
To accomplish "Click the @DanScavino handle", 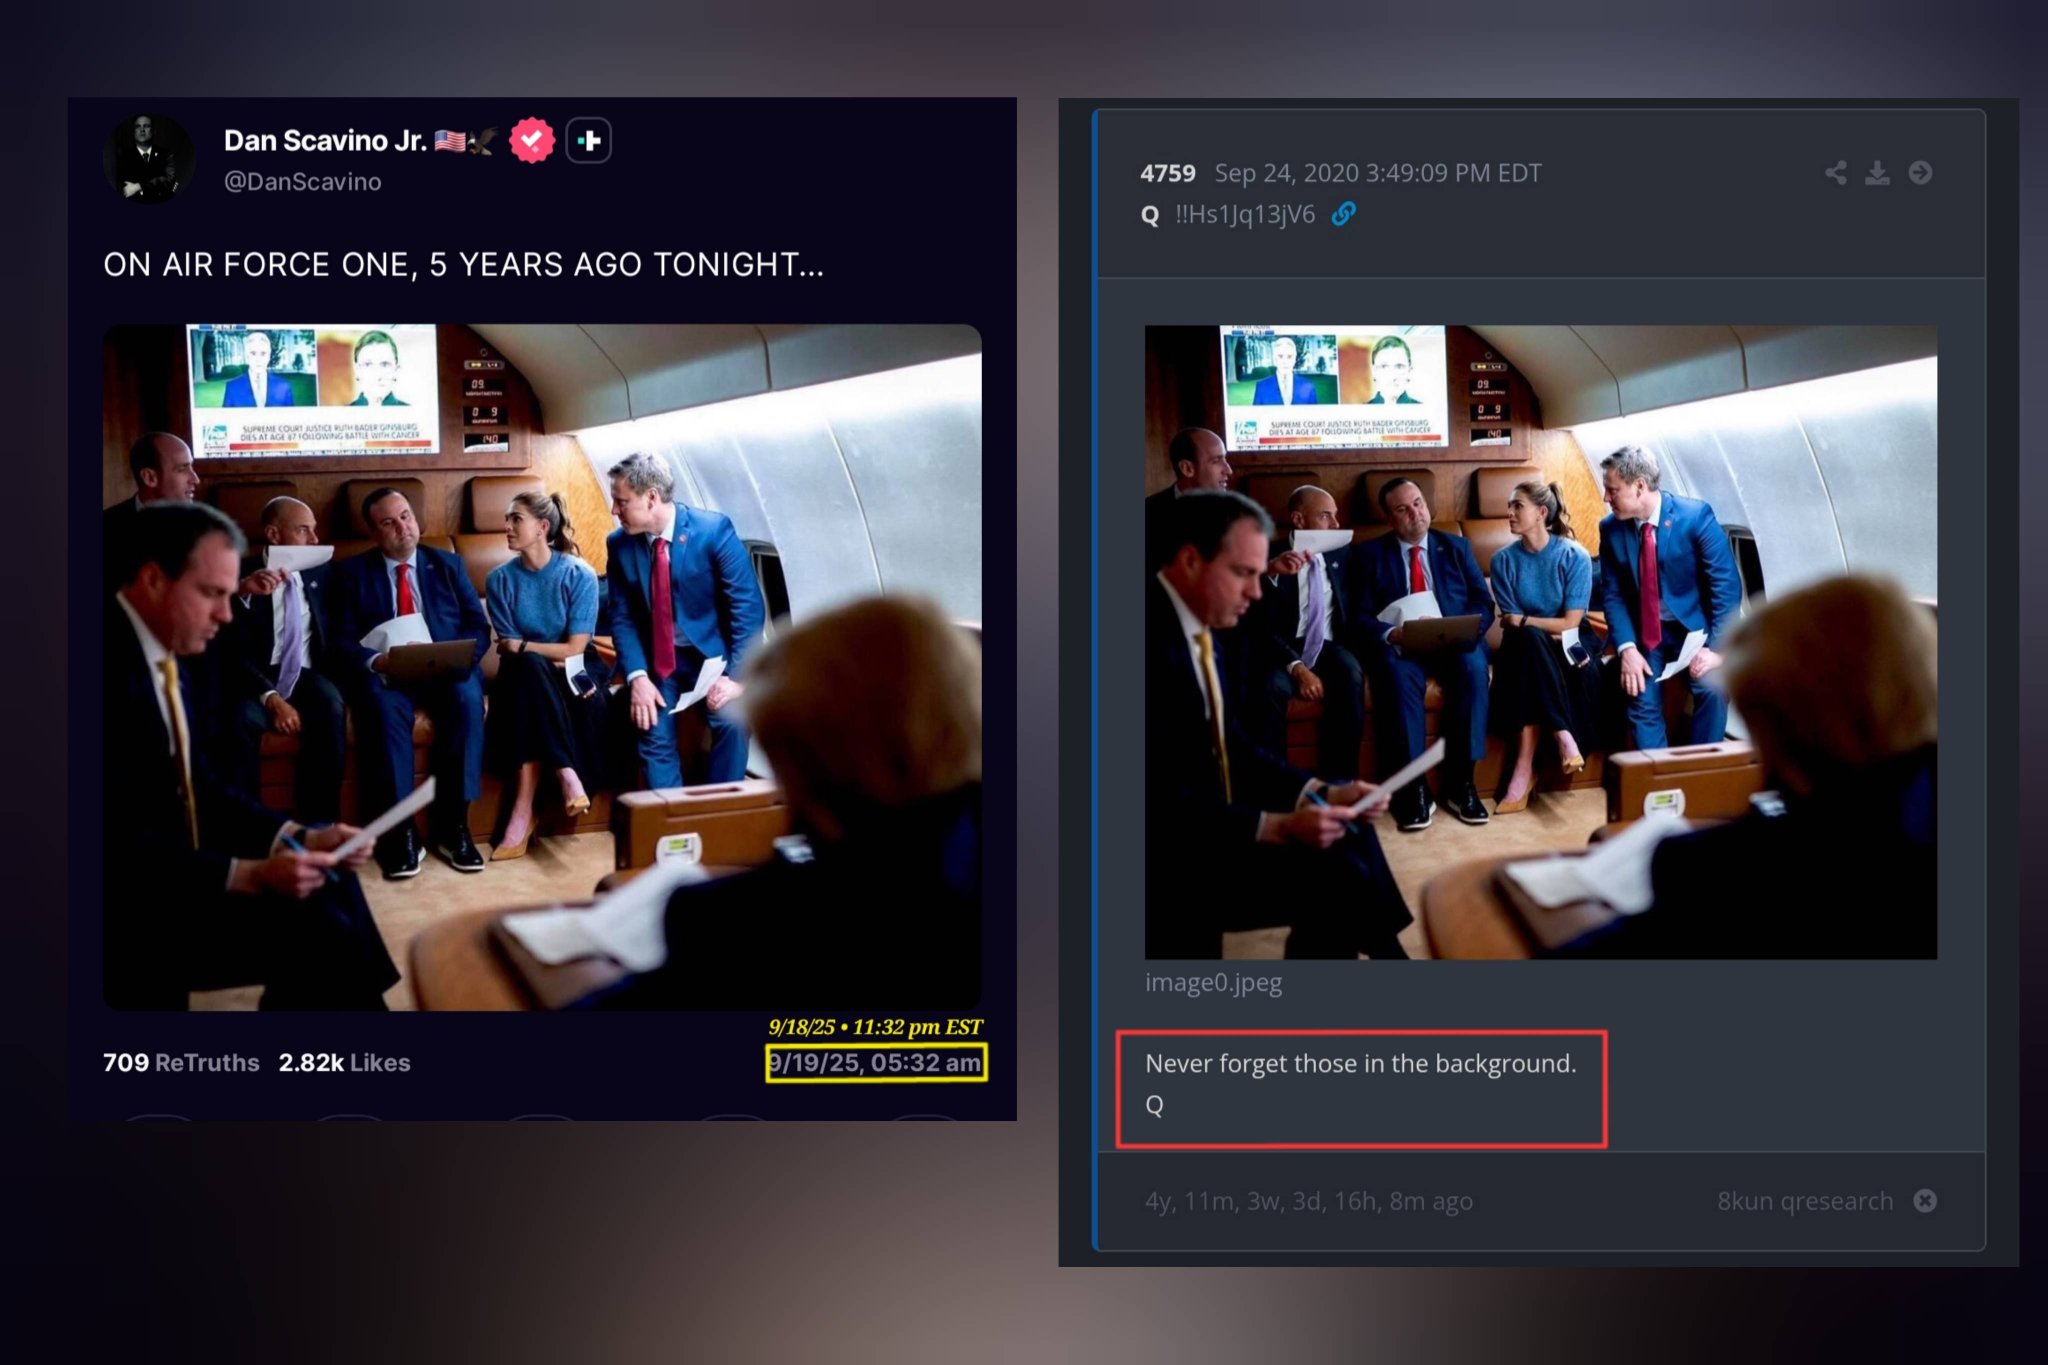I will pos(302,182).
